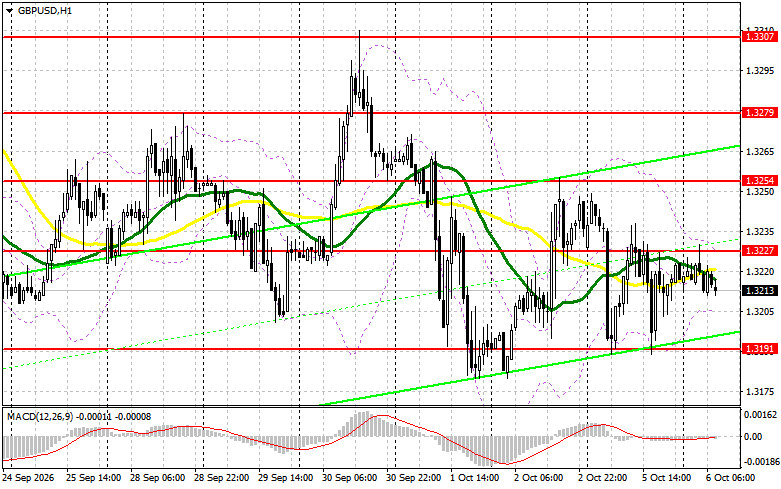Image resolution: width=781 pixels, height=489 pixels.
Task: Click the MACD scale value 0.00
Action: 753,437
